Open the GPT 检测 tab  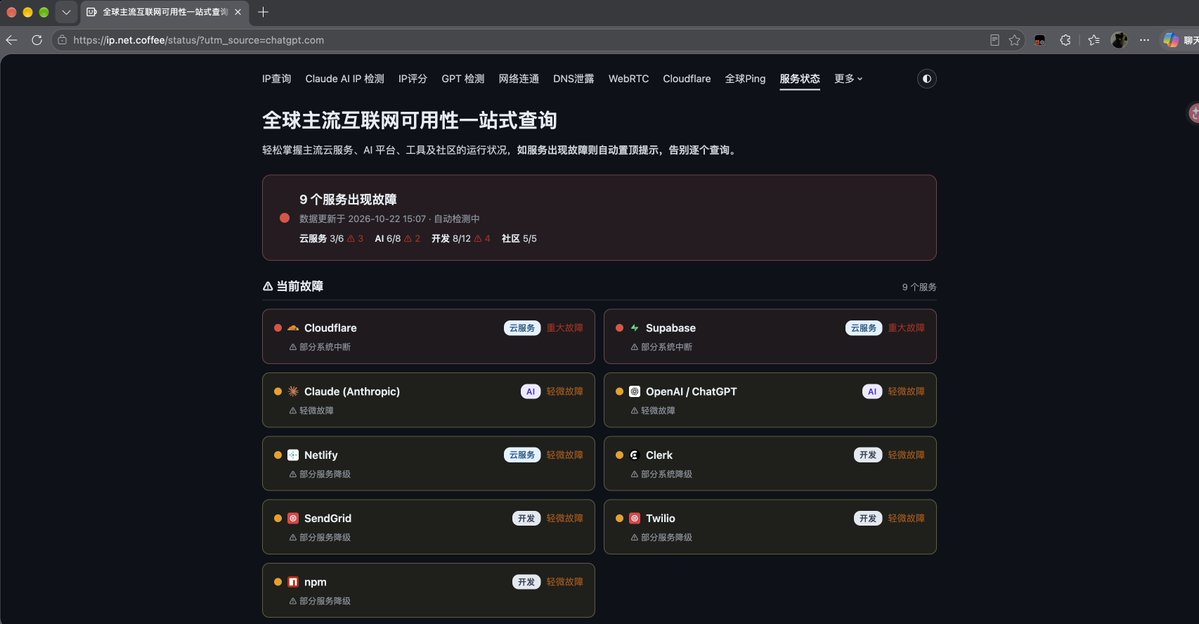[463, 79]
